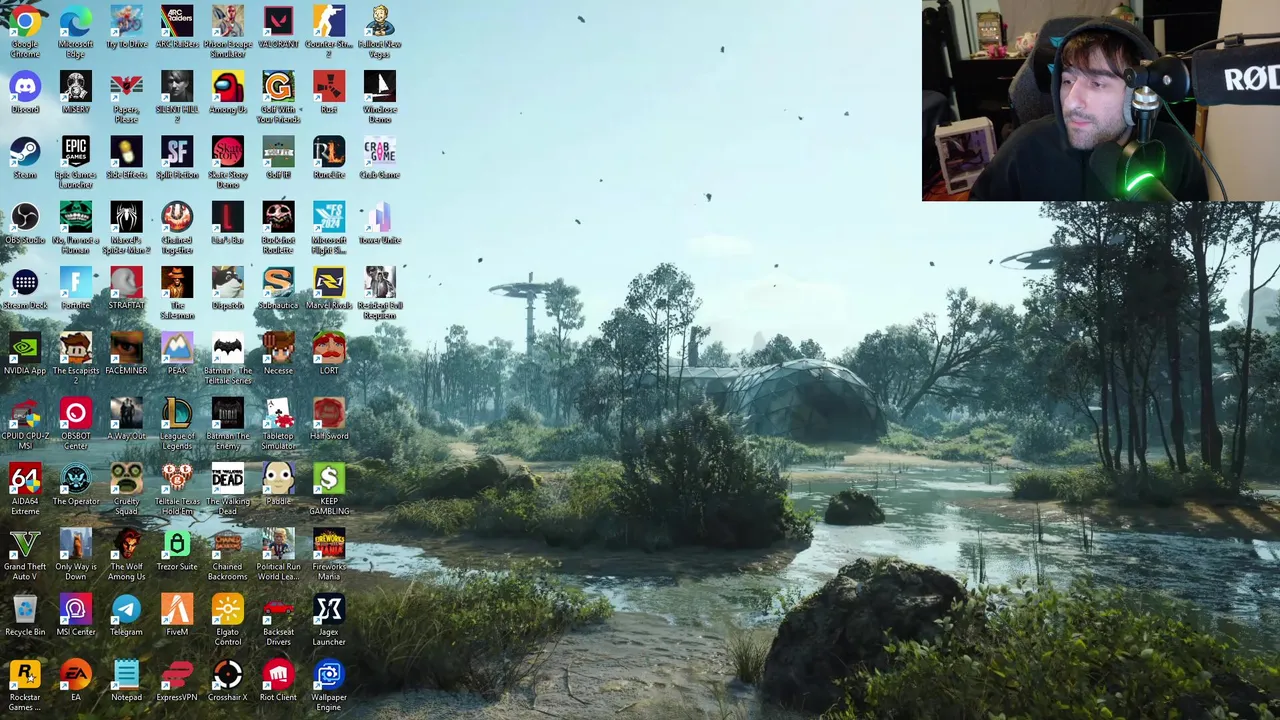The width and height of the screenshot is (1280, 720).
Task: Select Marvel's Spider-Man 2 icon
Action: pyautogui.click(x=126, y=217)
